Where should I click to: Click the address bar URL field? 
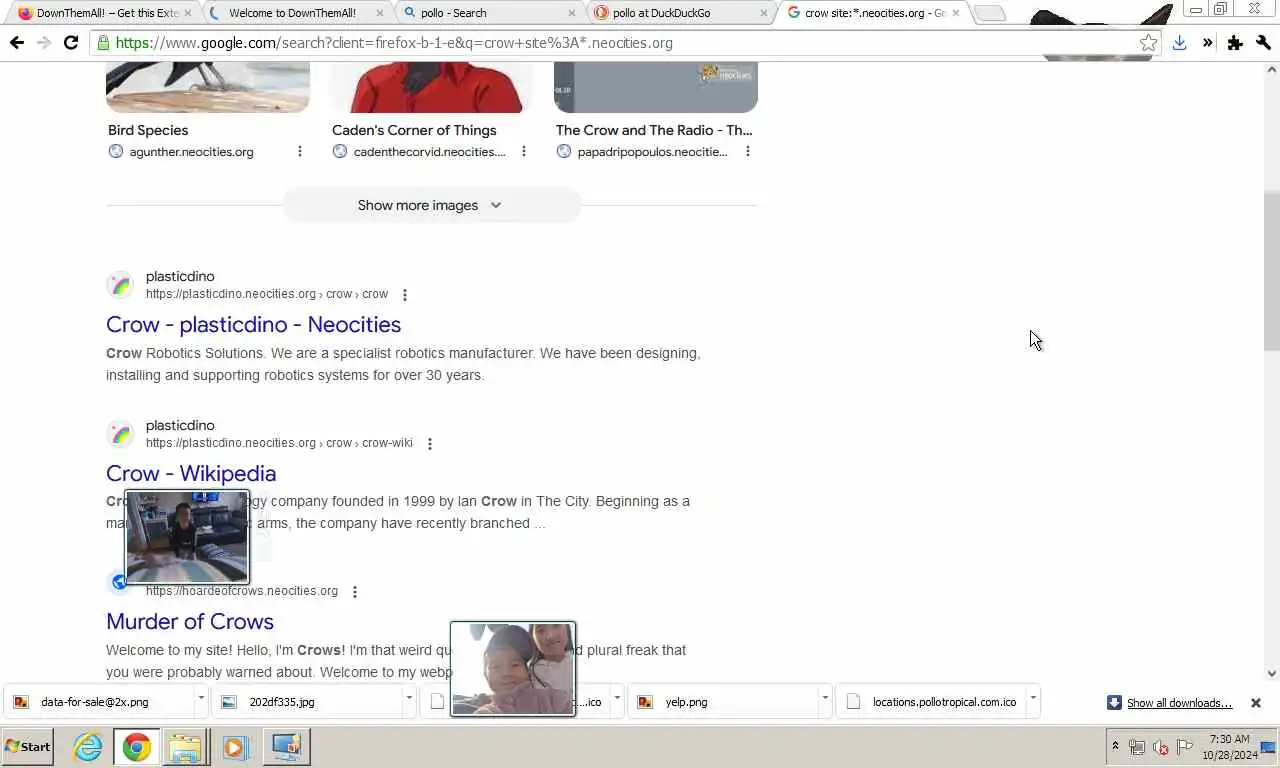point(620,43)
